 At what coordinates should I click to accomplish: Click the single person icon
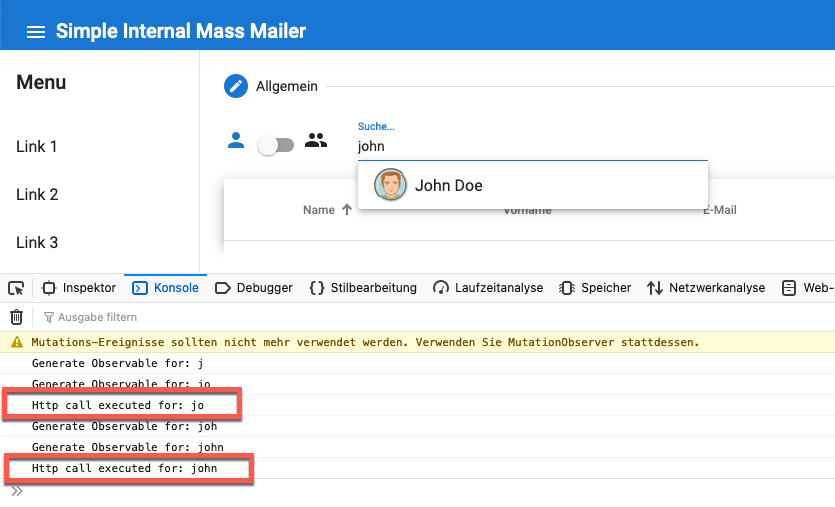(x=236, y=141)
